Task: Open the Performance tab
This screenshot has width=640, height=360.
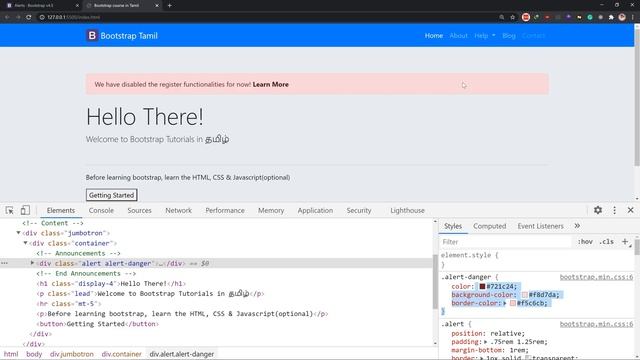Action: pyautogui.click(x=225, y=210)
